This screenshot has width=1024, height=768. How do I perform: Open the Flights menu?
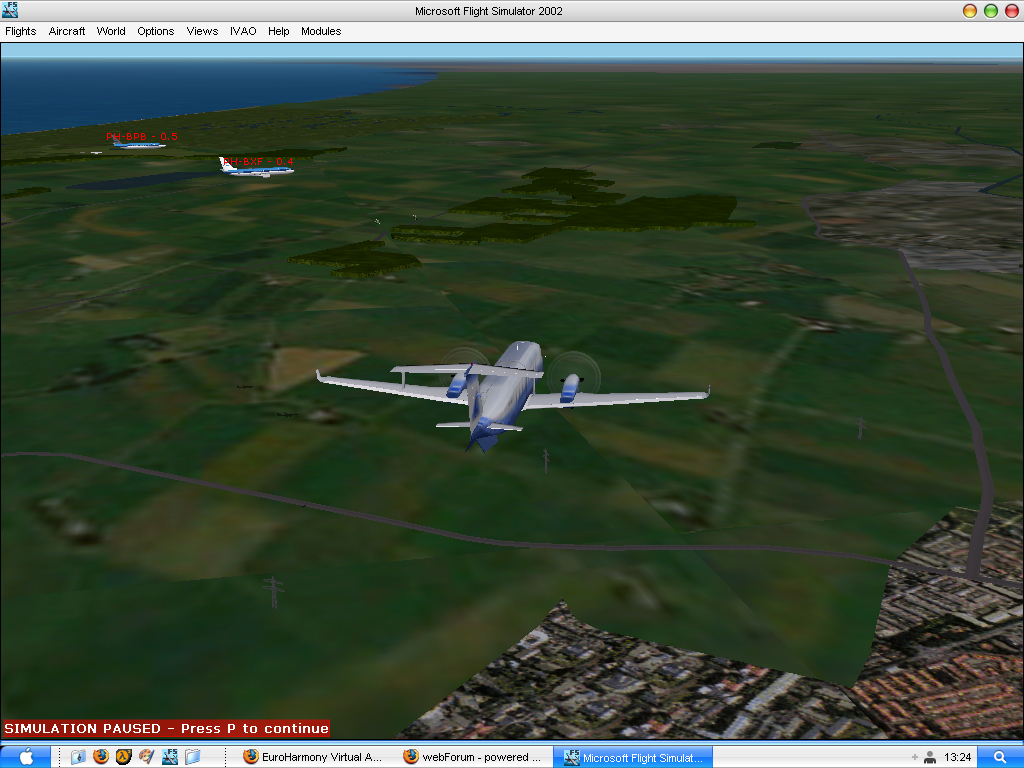pyautogui.click(x=20, y=31)
